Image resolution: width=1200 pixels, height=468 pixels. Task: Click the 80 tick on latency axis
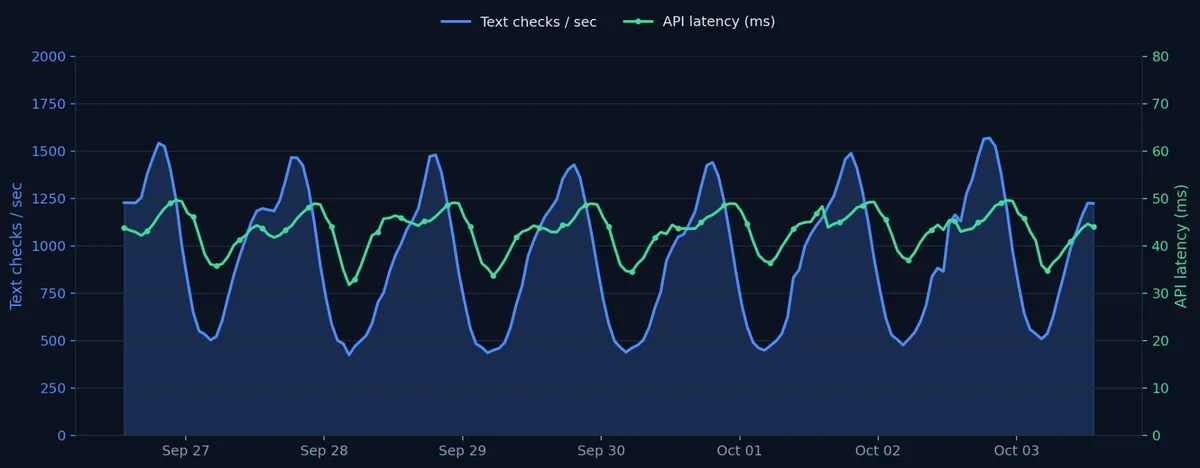point(1160,57)
